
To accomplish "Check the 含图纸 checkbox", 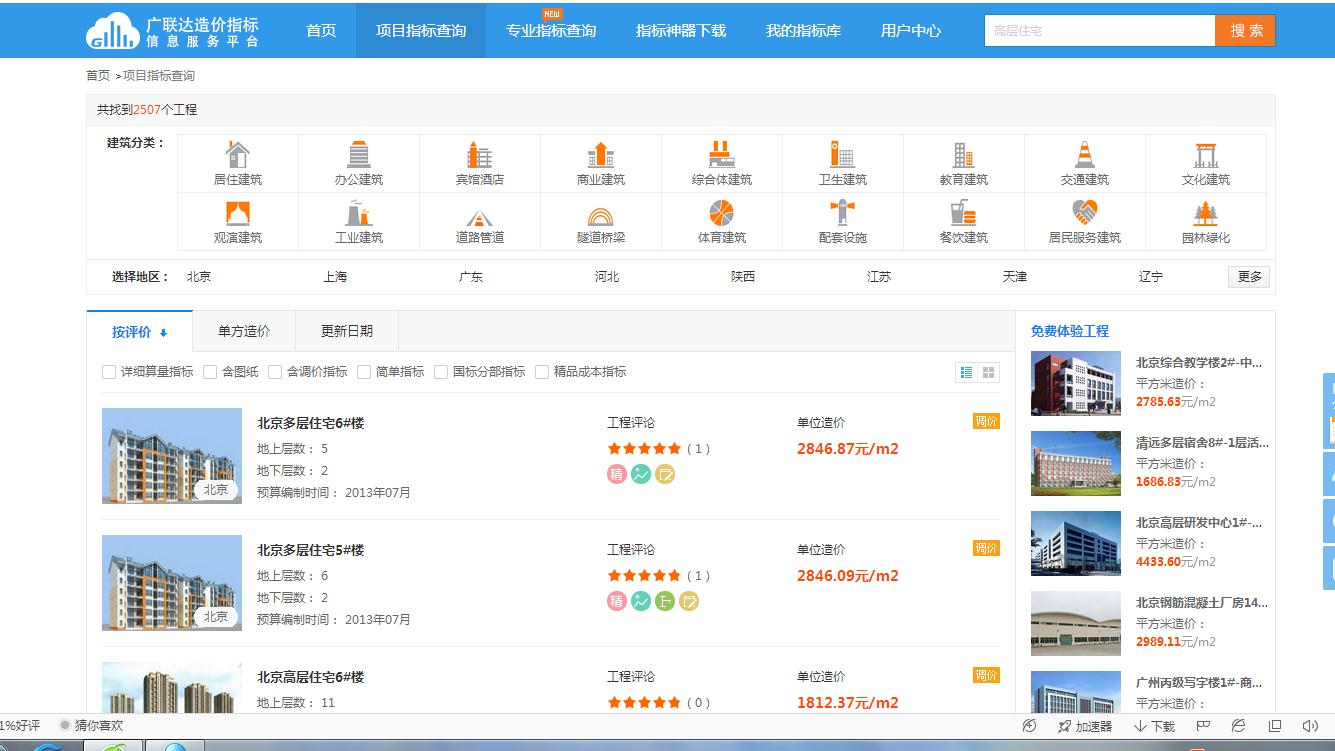I will click(x=210, y=372).
